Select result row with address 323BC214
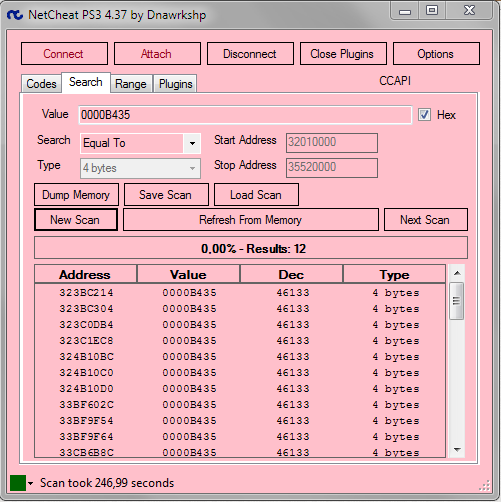The height and width of the screenshot is (502, 501). 240,293
